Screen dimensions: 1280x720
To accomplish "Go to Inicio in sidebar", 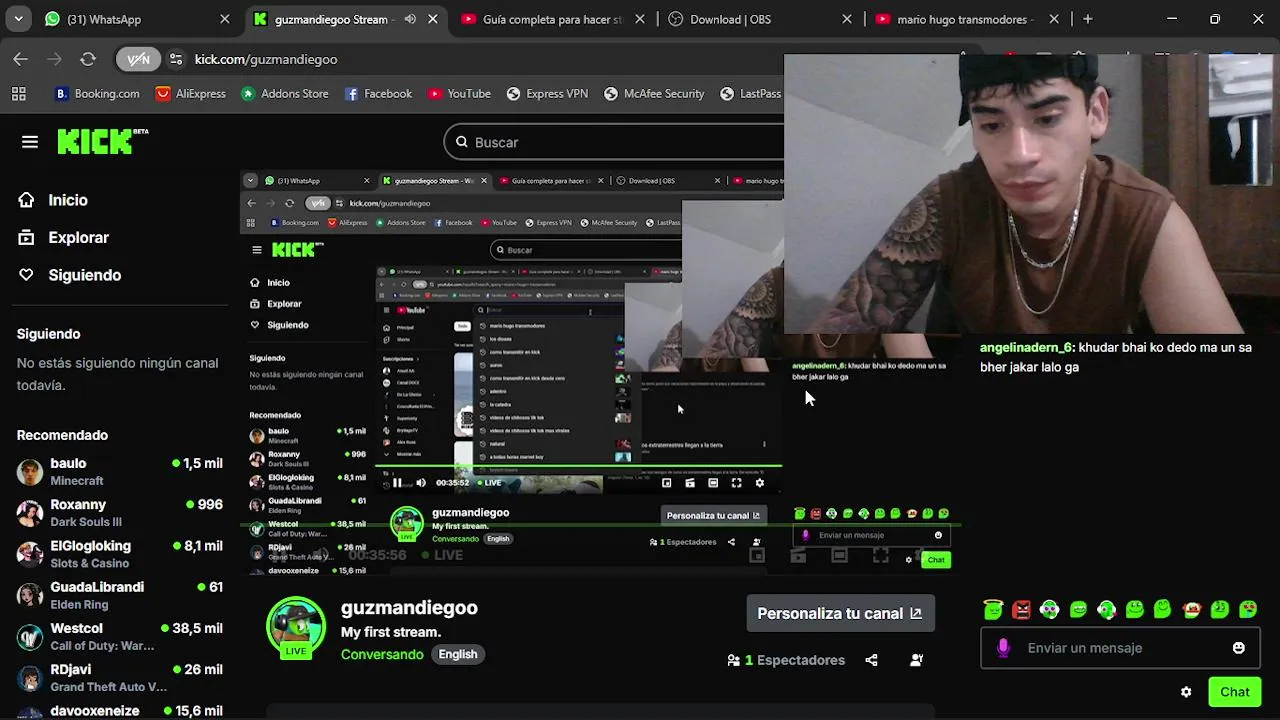I will coord(53,200).
